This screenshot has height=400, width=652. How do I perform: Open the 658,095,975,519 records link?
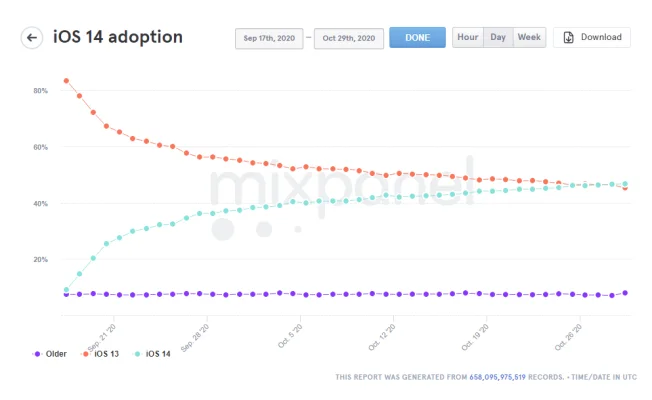tap(497, 377)
